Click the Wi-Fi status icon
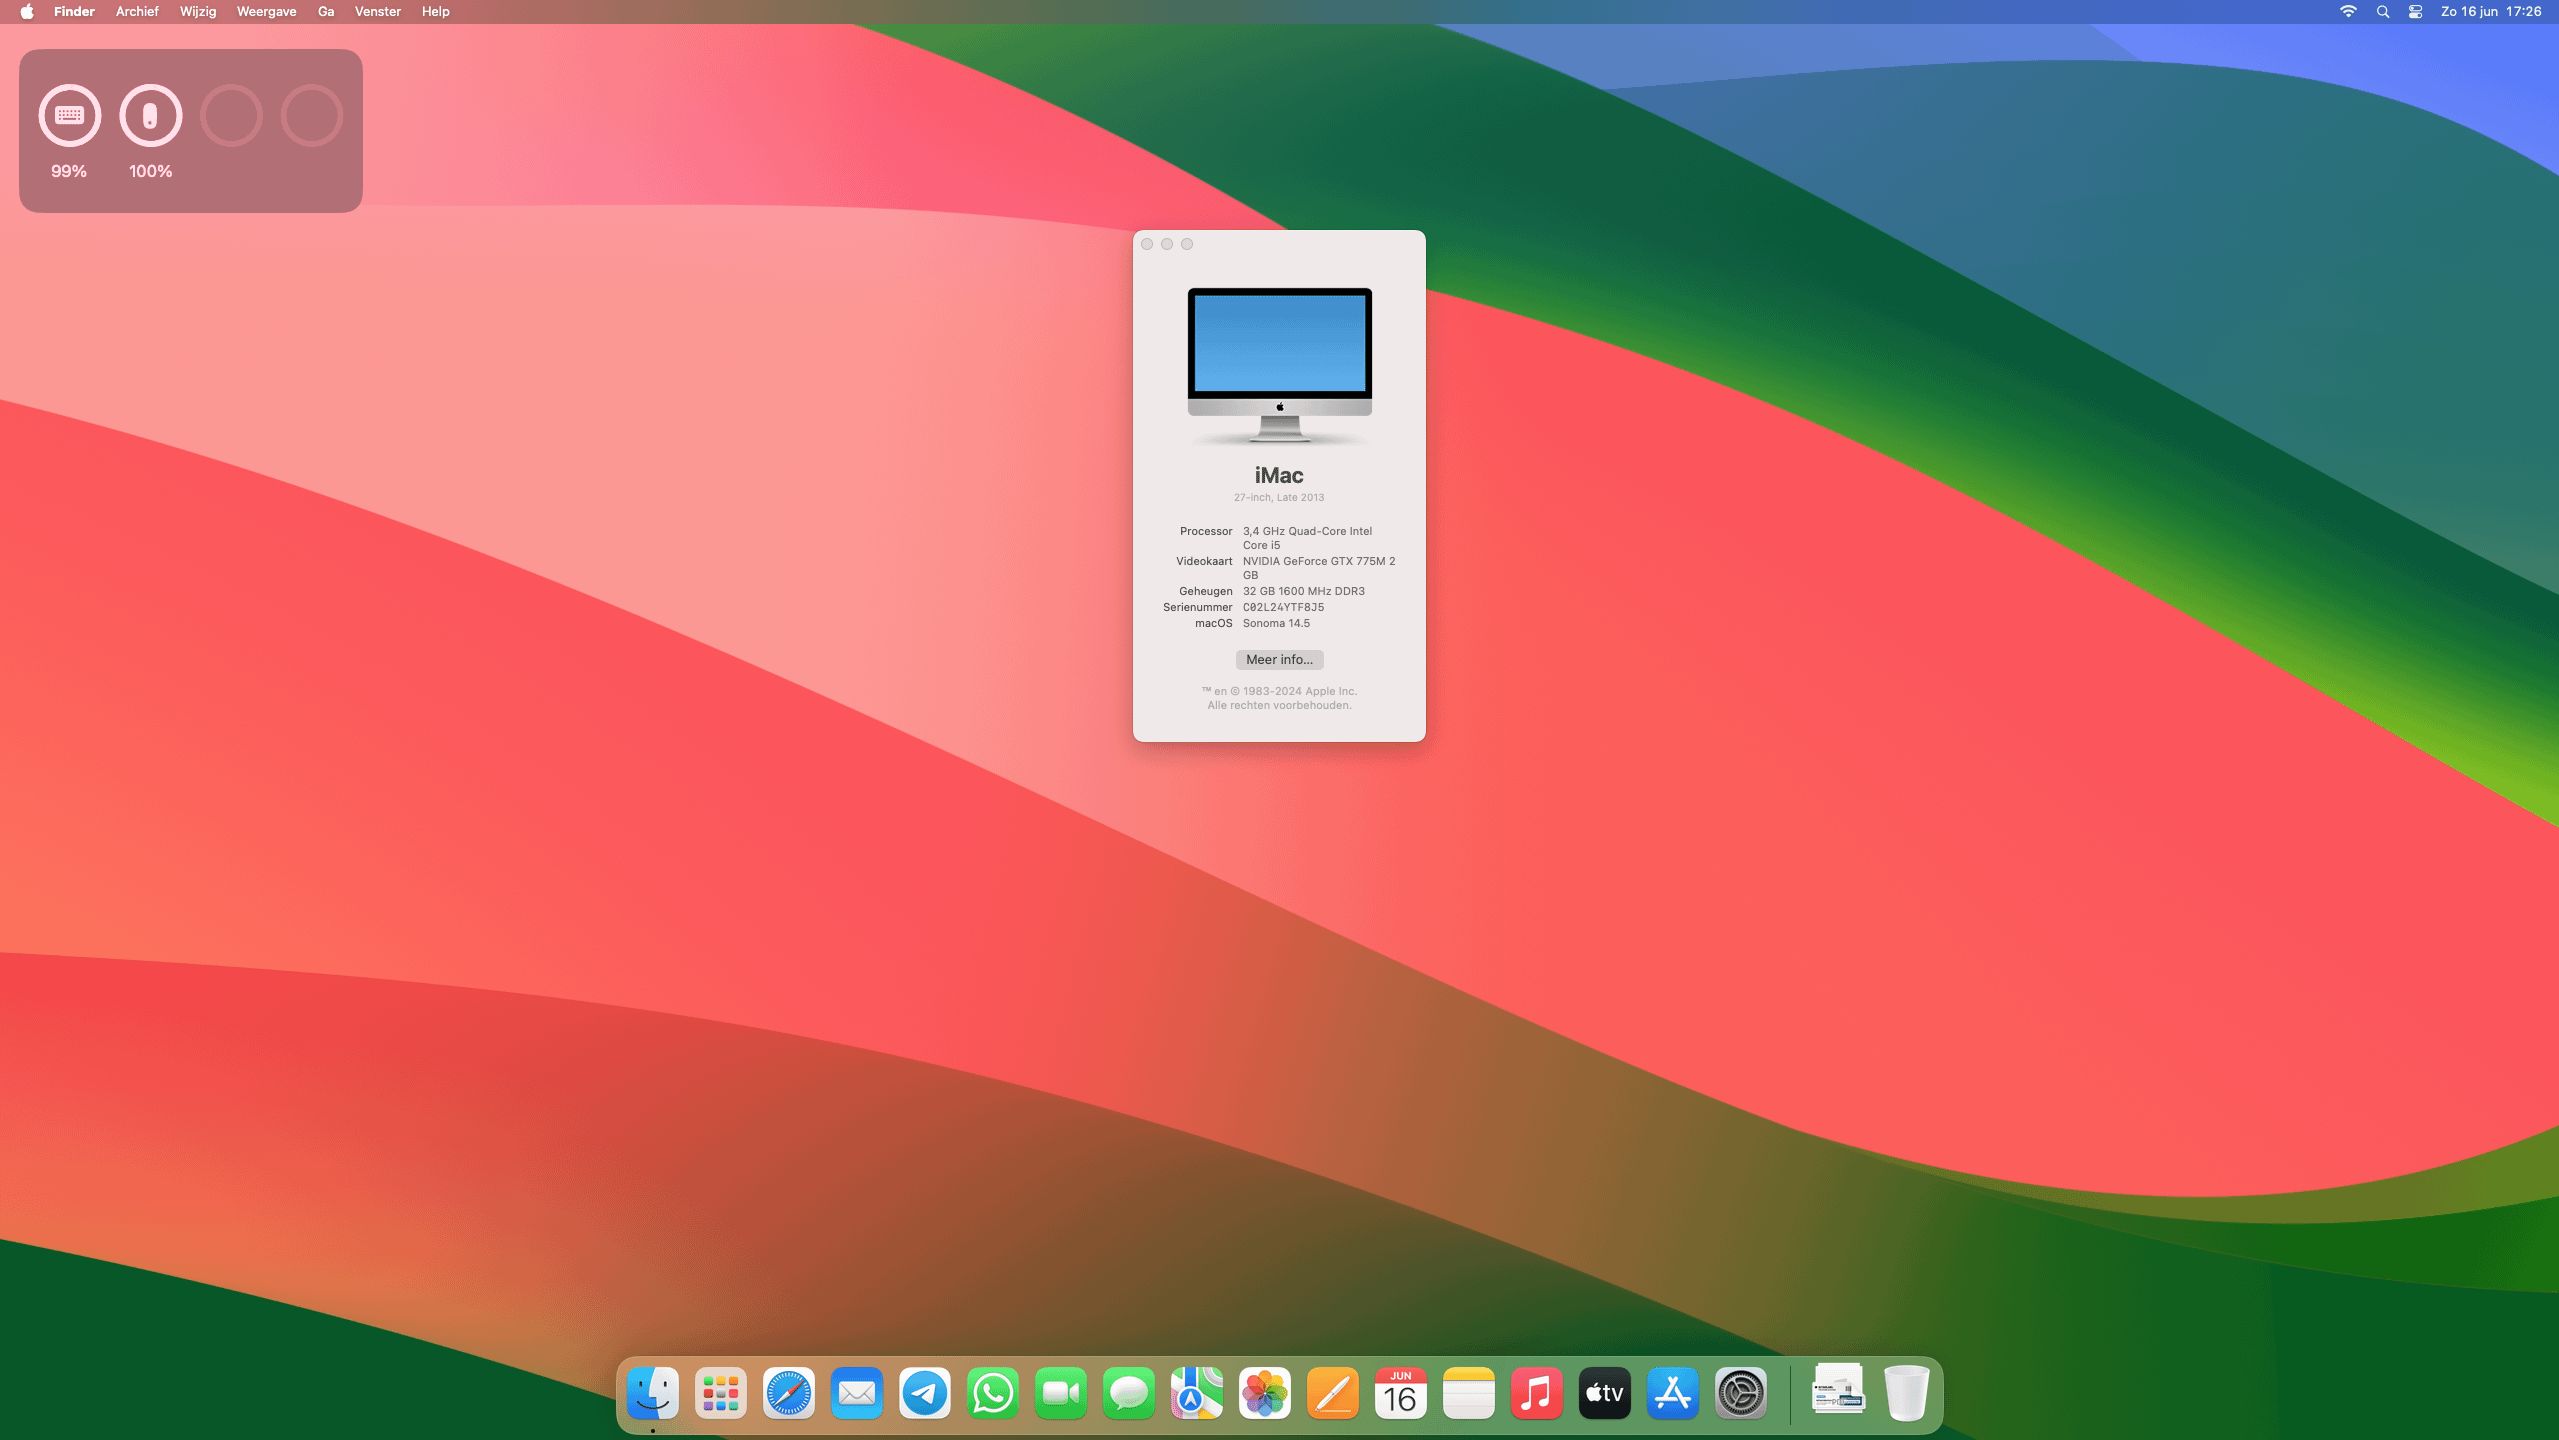The width and height of the screenshot is (2559, 1440). 2348,12
